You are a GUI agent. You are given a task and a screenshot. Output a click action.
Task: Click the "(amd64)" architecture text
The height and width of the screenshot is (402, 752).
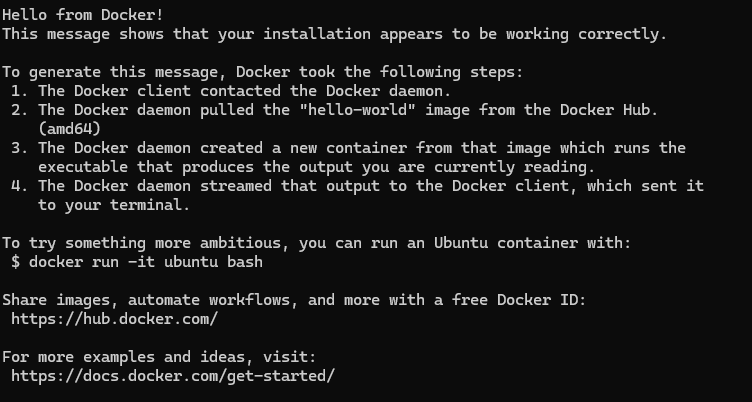coord(70,129)
